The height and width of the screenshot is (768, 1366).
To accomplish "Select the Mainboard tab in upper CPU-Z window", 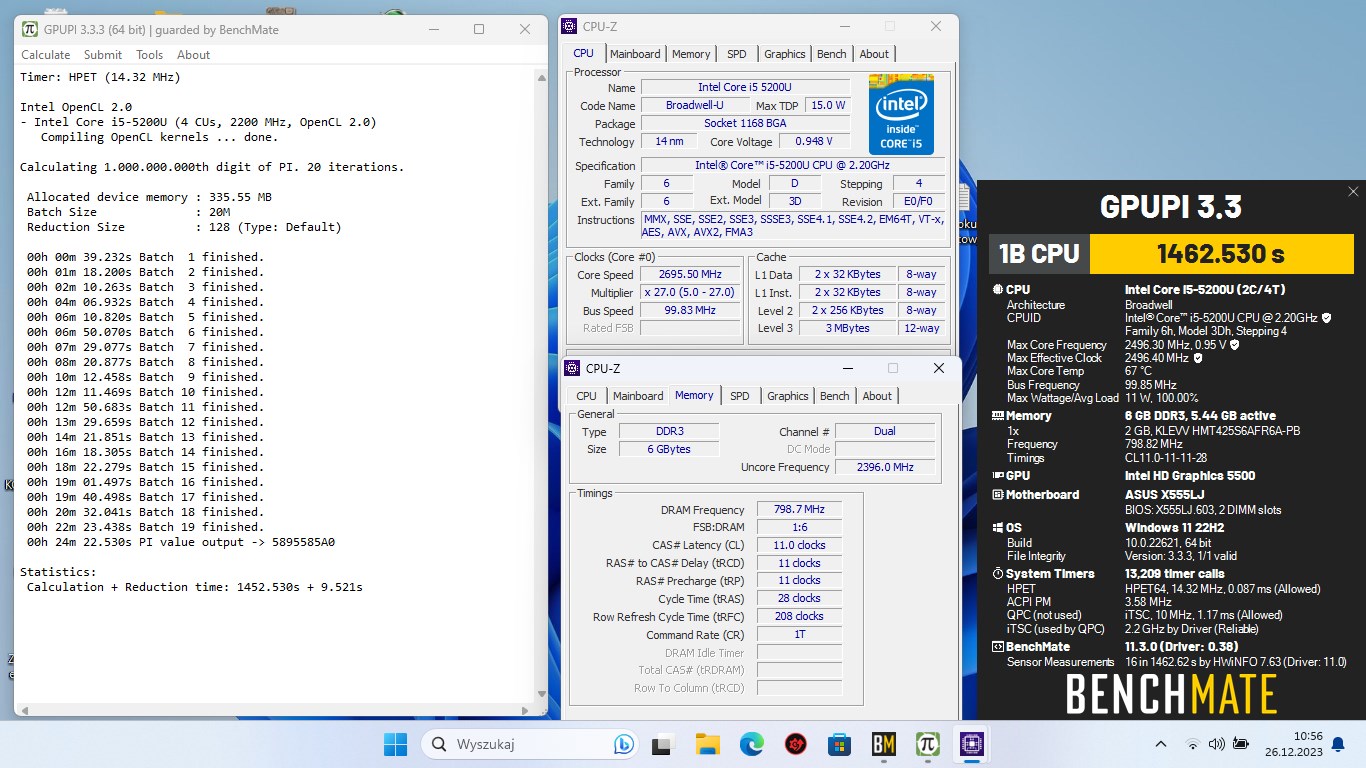I will 635,54.
